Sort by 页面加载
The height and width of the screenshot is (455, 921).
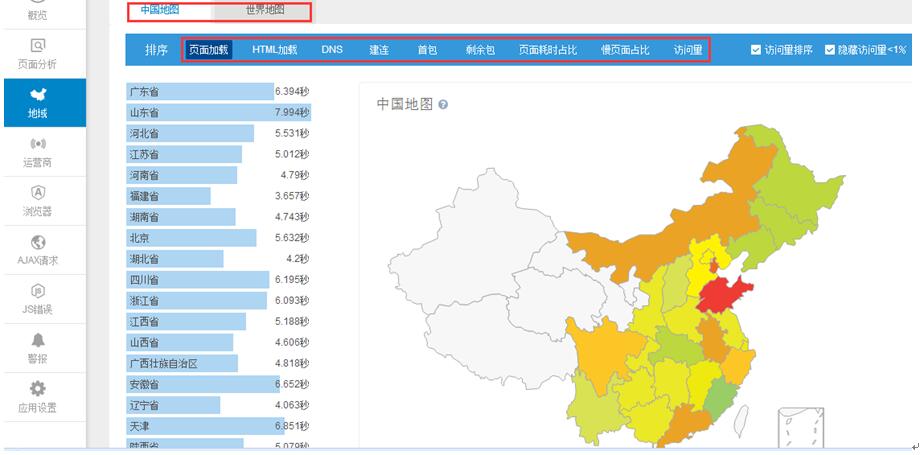click(x=209, y=50)
